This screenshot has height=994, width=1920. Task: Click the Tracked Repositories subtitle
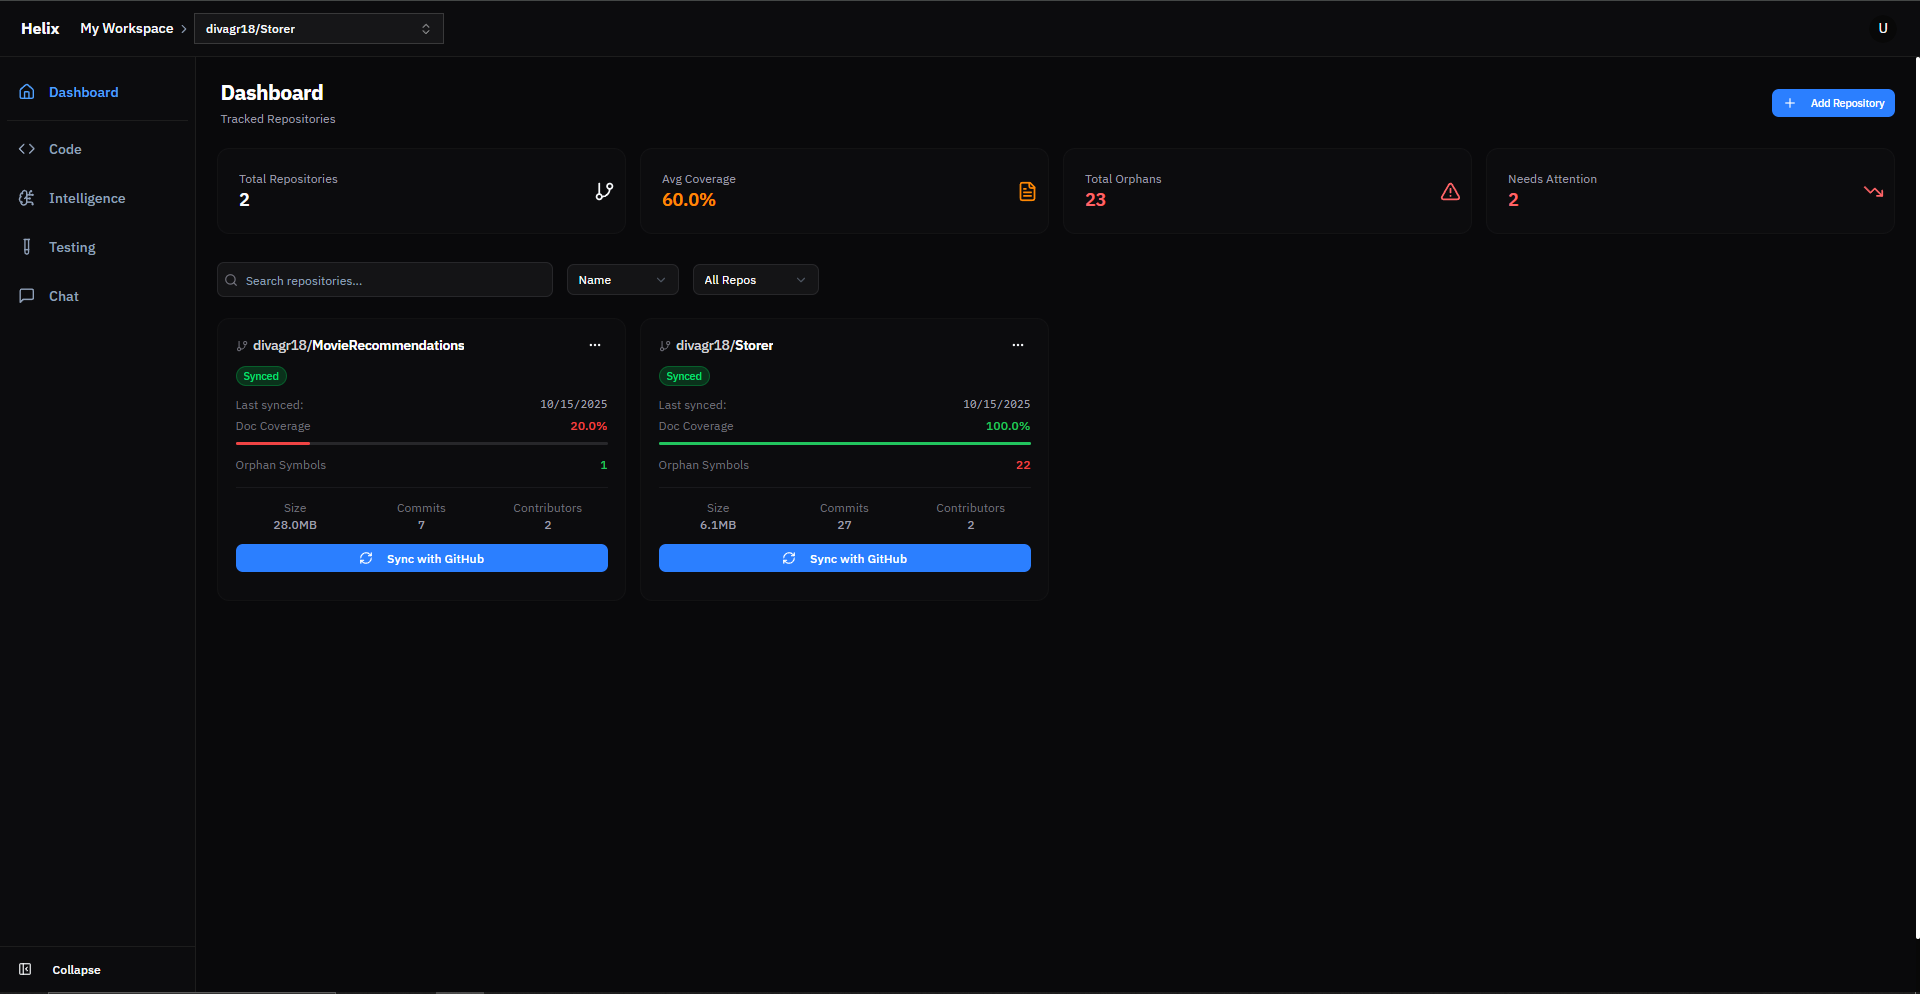click(278, 119)
